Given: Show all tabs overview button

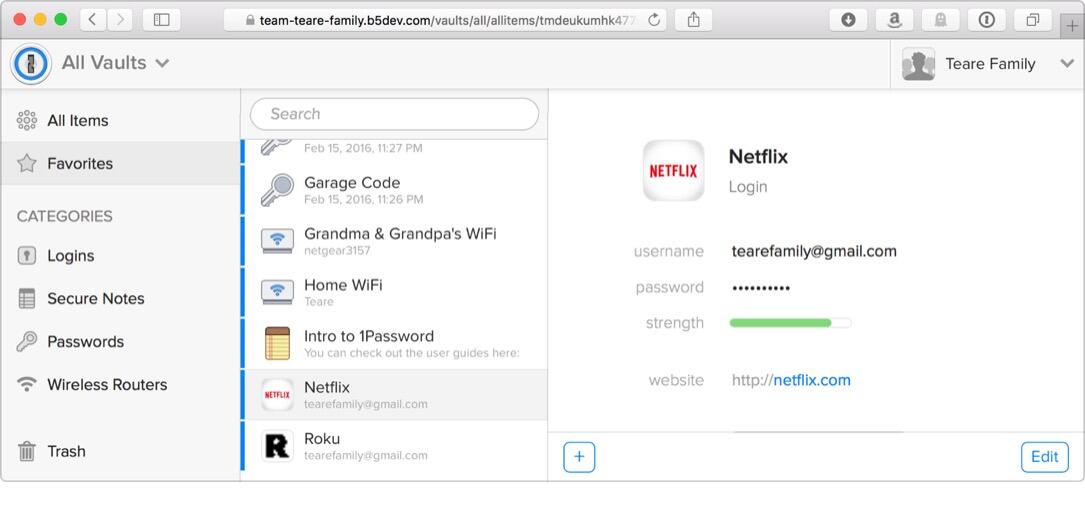Looking at the screenshot, I should [x=1032, y=20].
